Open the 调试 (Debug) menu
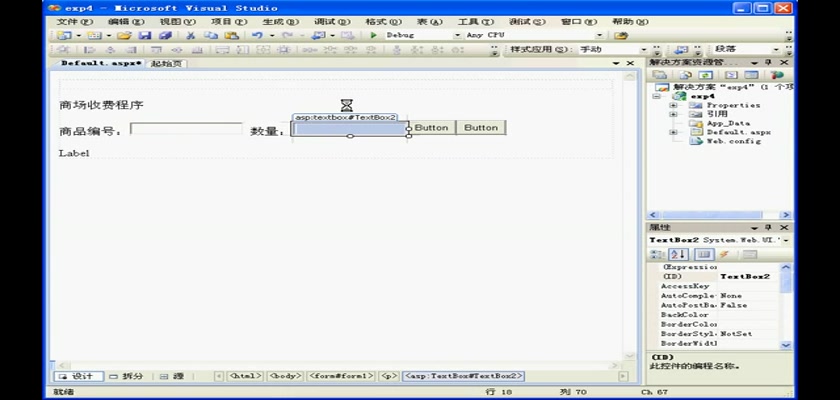840x400 pixels. (x=326, y=21)
